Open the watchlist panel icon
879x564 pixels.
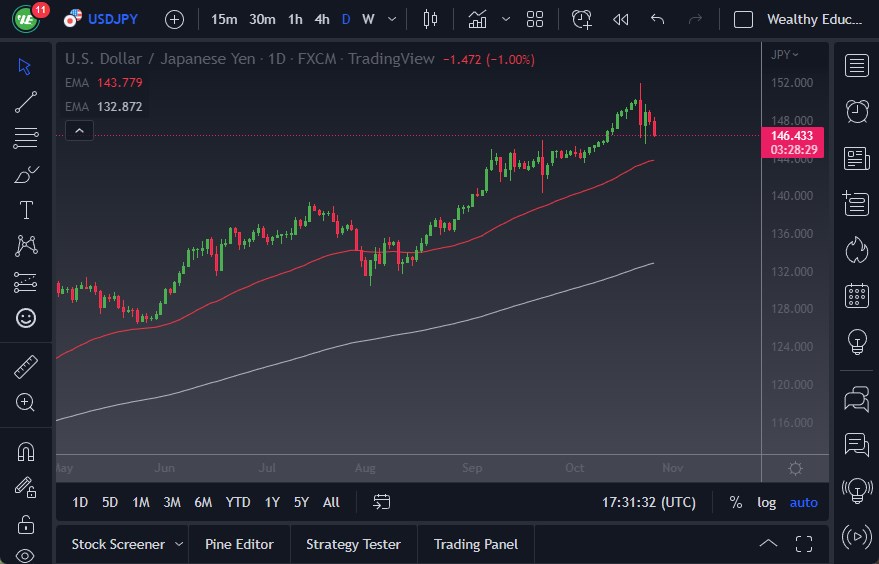(x=856, y=66)
